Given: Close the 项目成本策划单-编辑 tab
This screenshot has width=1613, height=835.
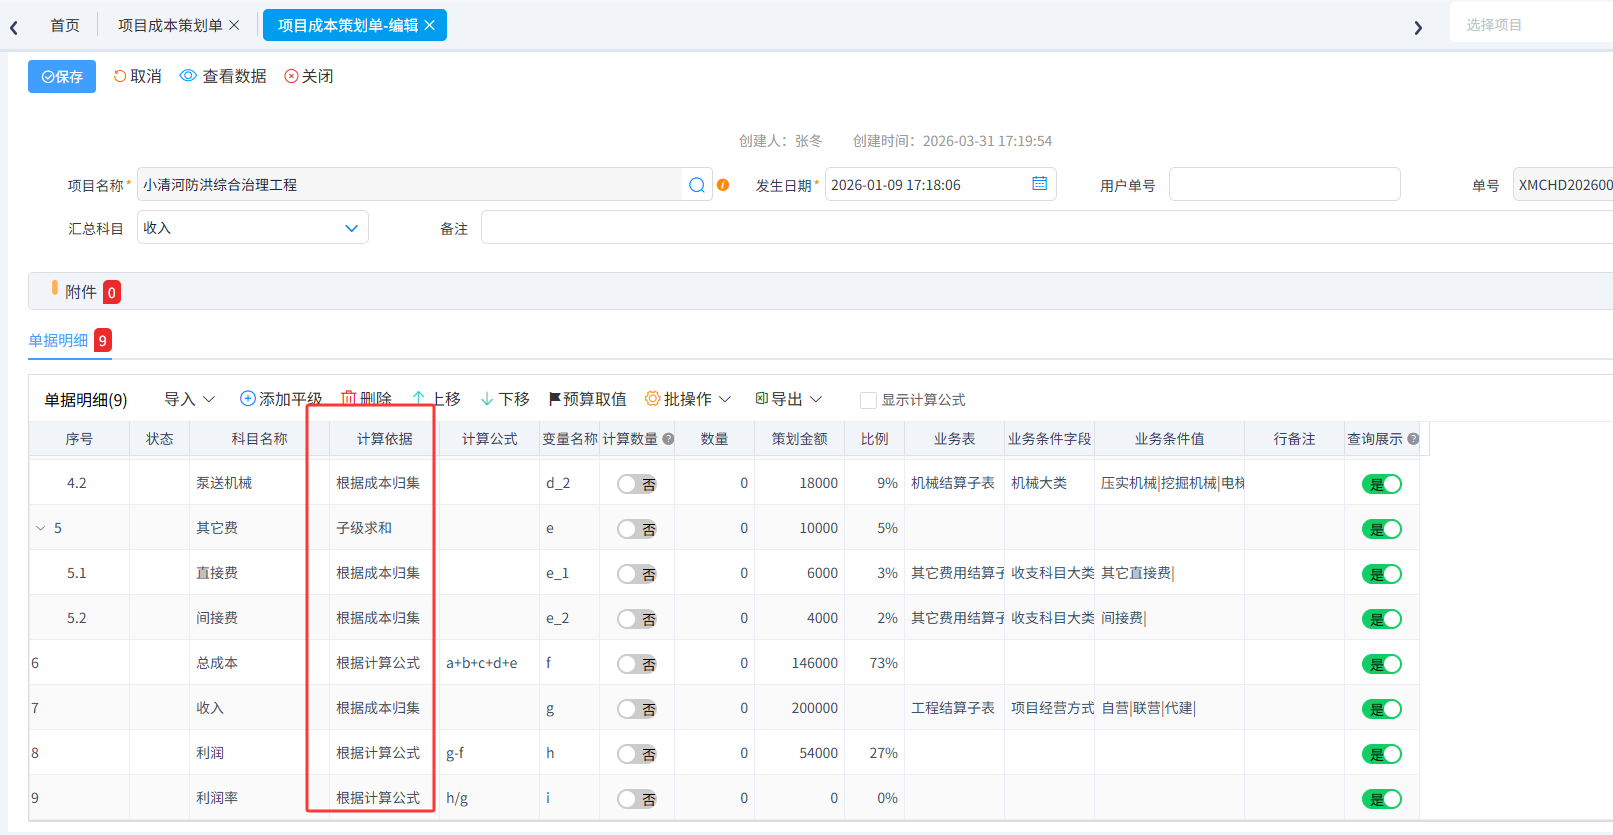Looking at the screenshot, I should point(430,25).
